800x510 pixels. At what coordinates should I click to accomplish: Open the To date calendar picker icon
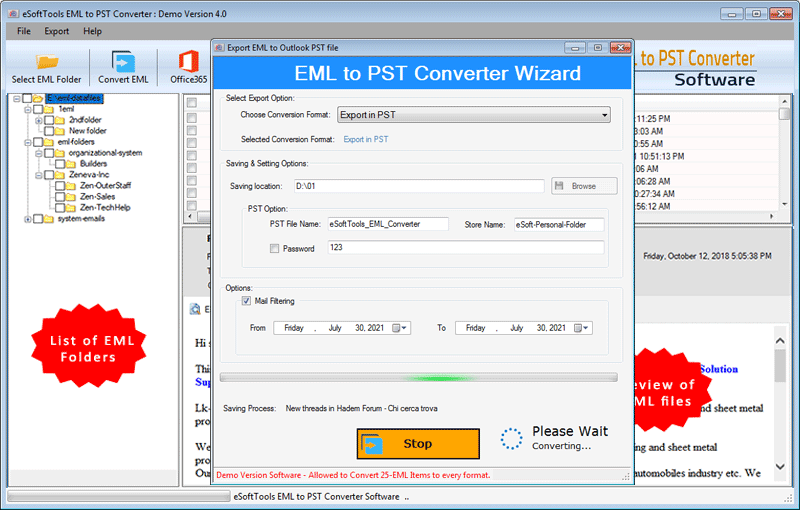tap(580, 328)
